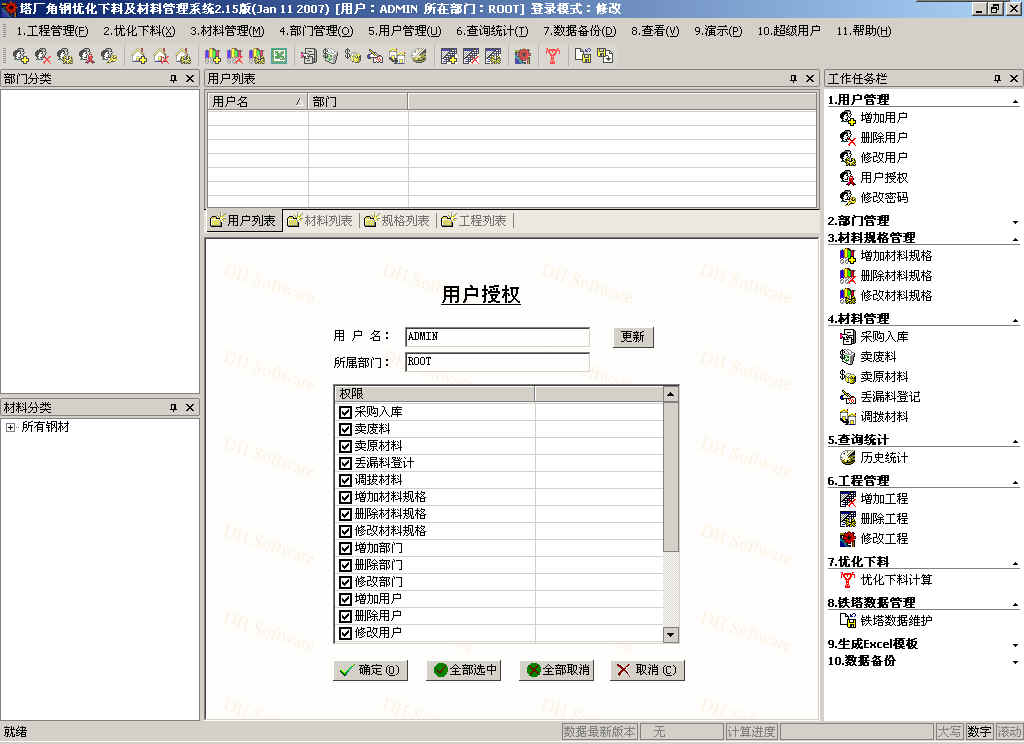Open 修改密码 from task pane
The width and height of the screenshot is (1024, 744).
coord(884,197)
